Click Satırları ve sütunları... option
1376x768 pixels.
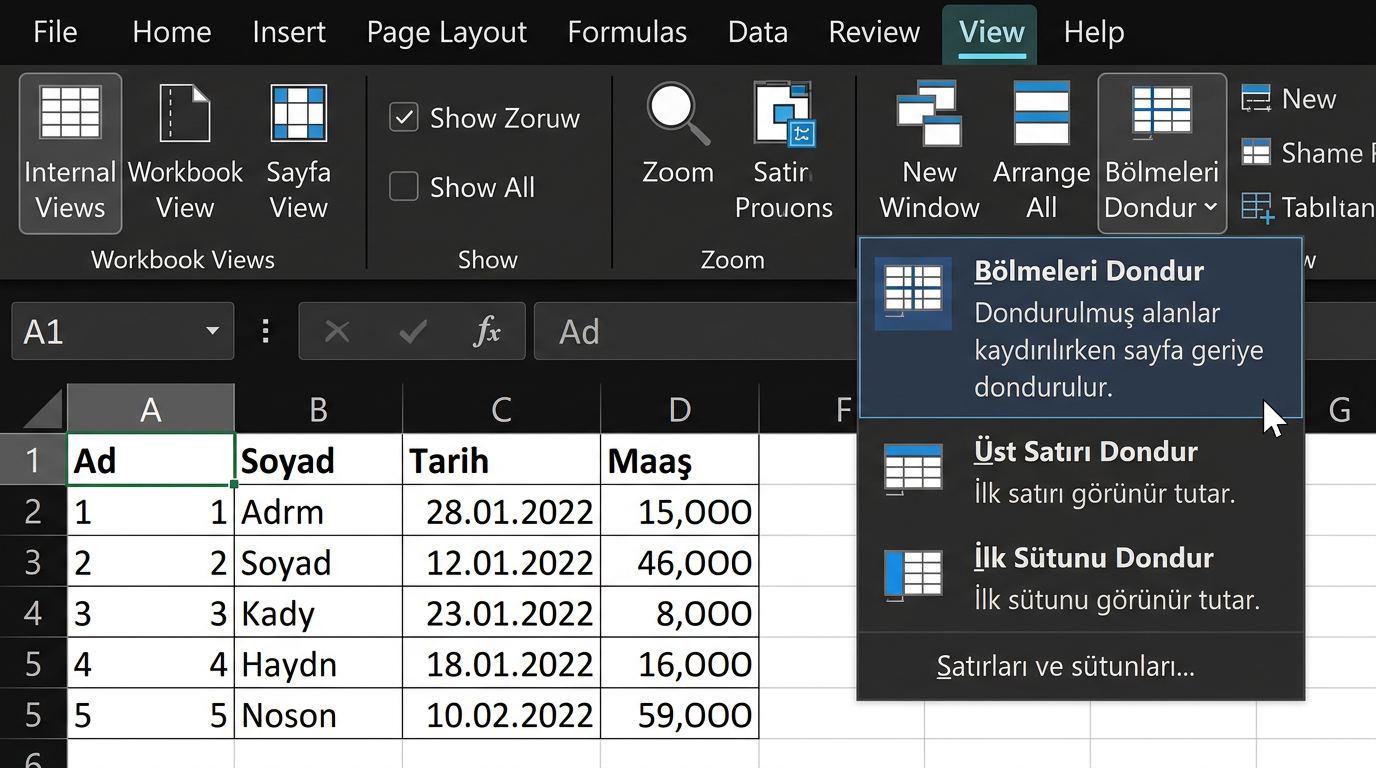point(1065,666)
